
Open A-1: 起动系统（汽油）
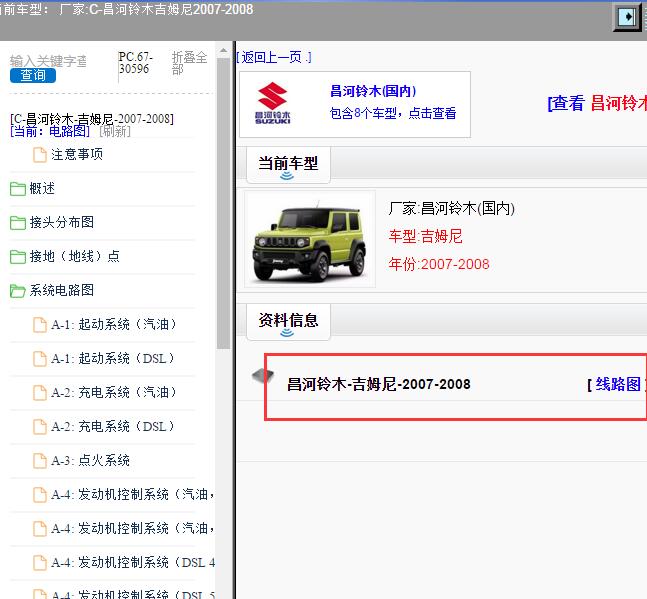click(114, 324)
